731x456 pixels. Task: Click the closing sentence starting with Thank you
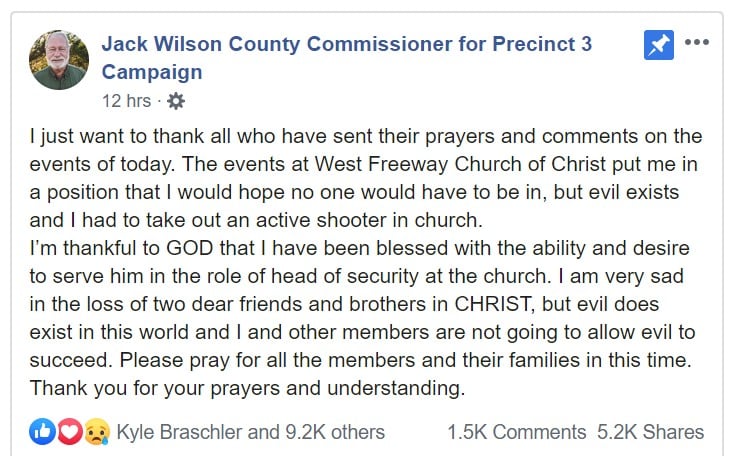point(247,388)
